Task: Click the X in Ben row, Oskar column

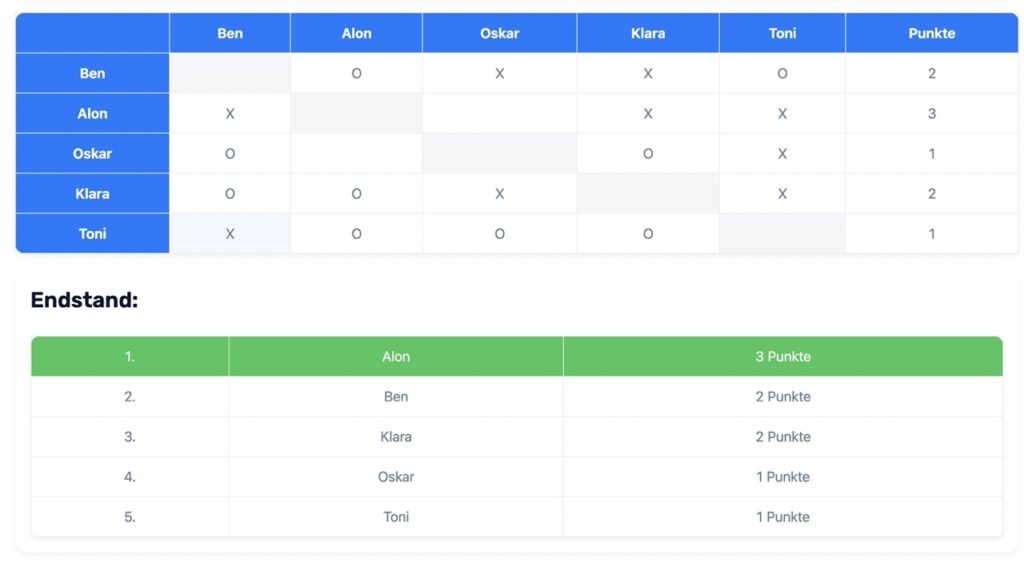Action: 499,73
